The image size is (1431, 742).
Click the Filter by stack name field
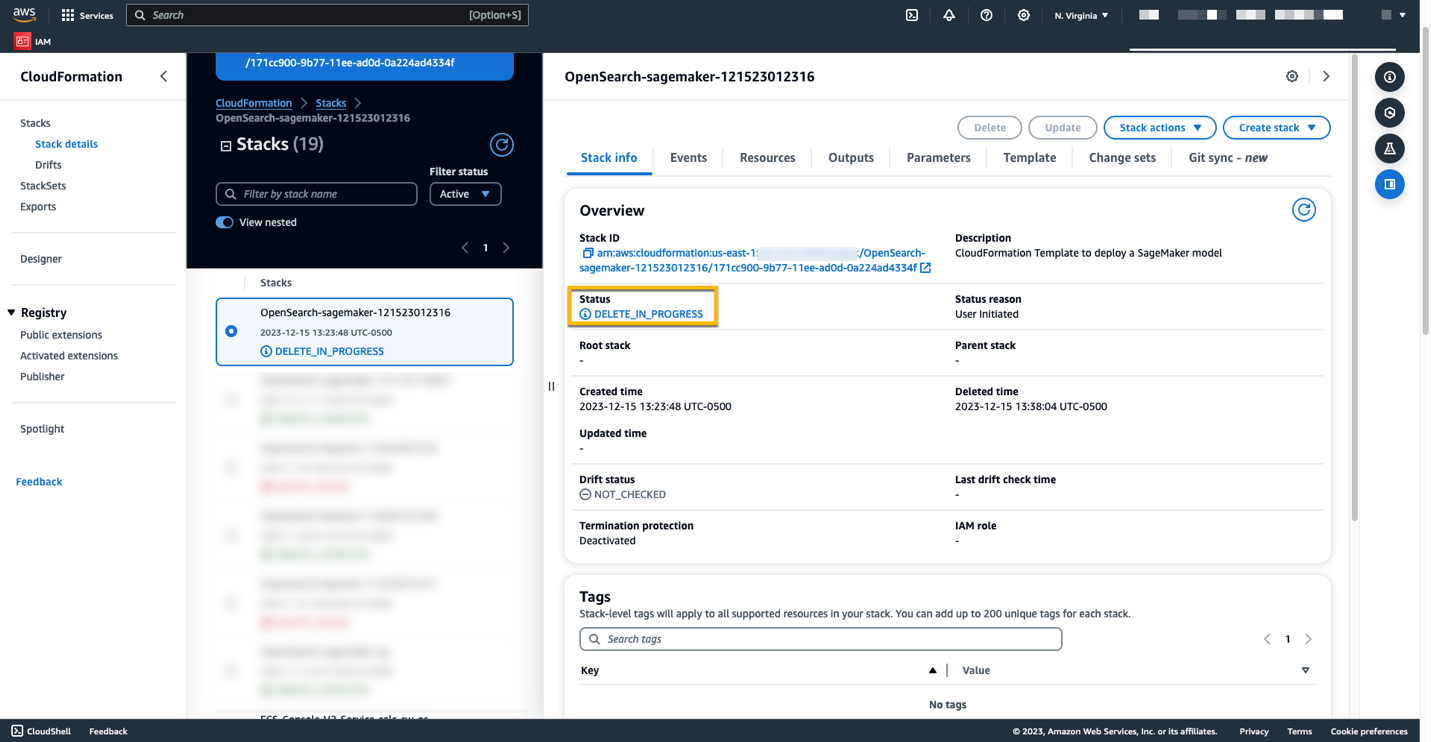(316, 194)
